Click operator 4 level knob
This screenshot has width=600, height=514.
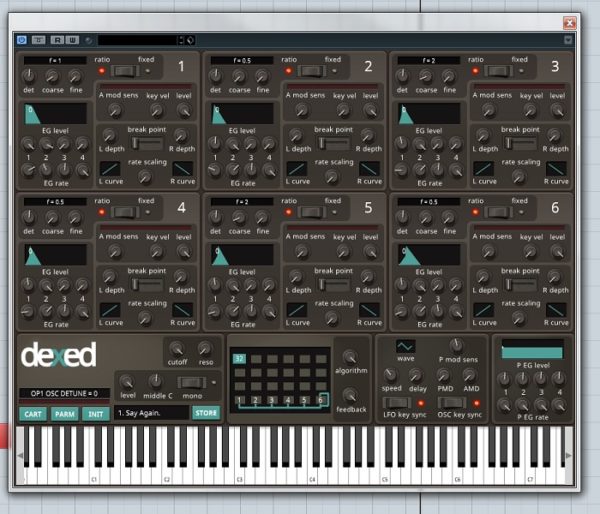point(184,252)
